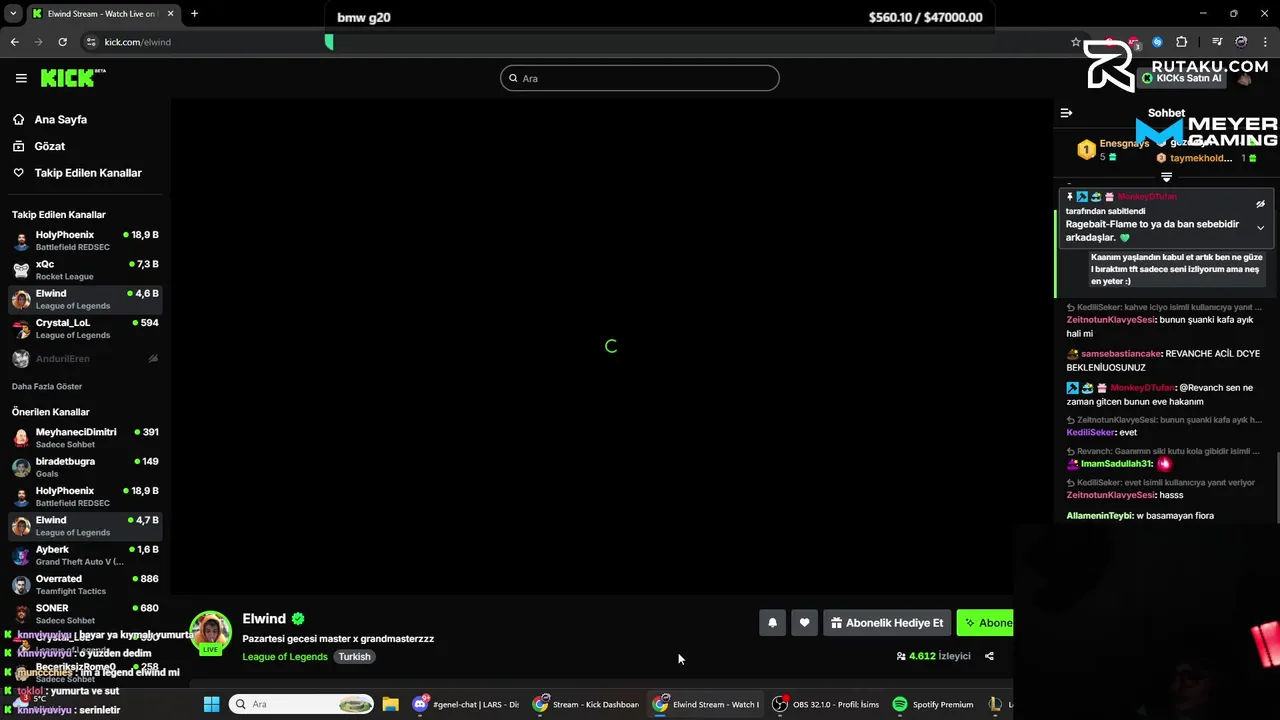The image size is (1280, 720).
Task: Go to Ana Sayfa in sidebar
Action: [60, 119]
